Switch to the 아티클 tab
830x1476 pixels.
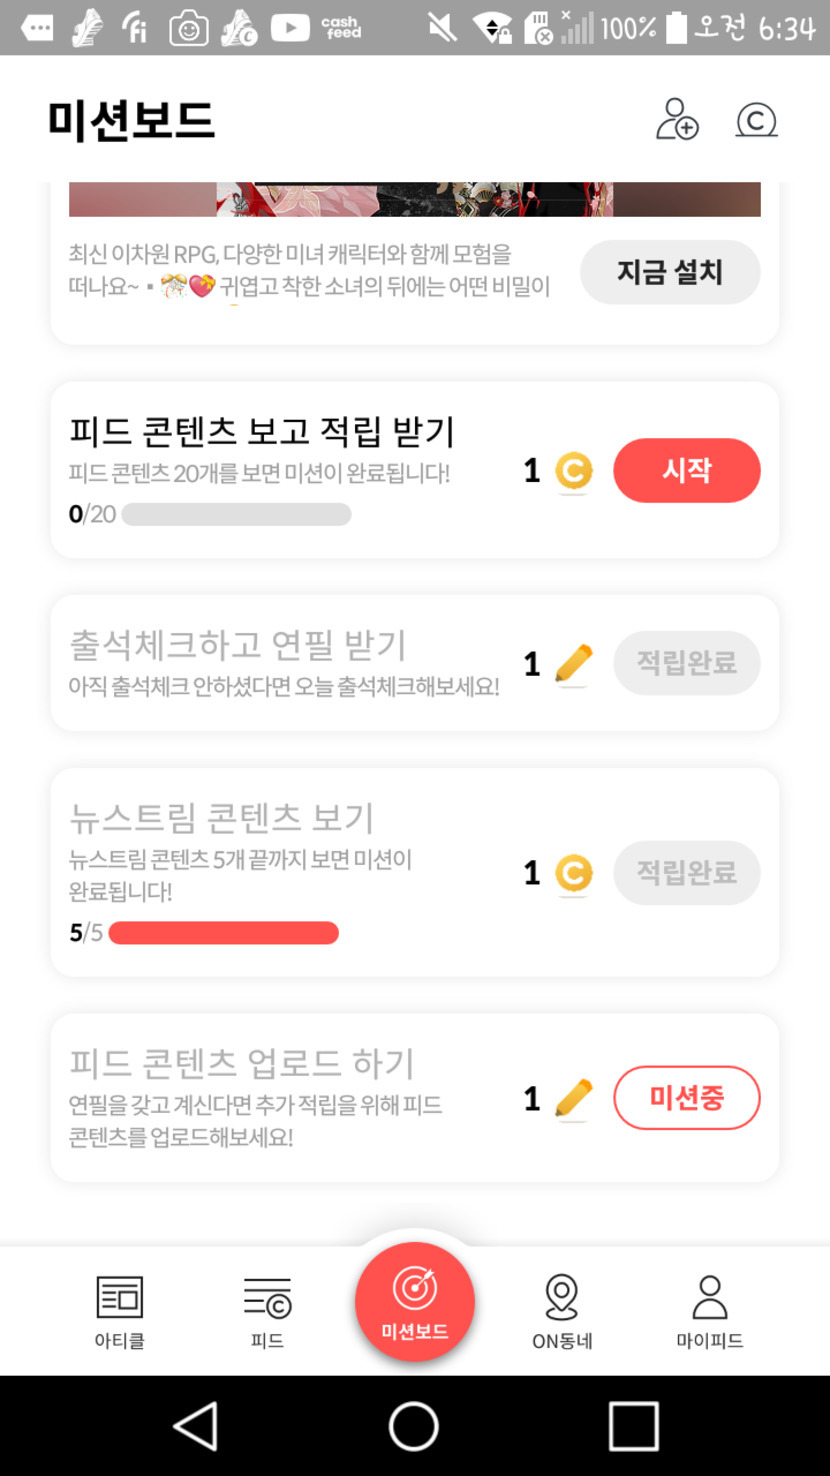[x=119, y=1312]
